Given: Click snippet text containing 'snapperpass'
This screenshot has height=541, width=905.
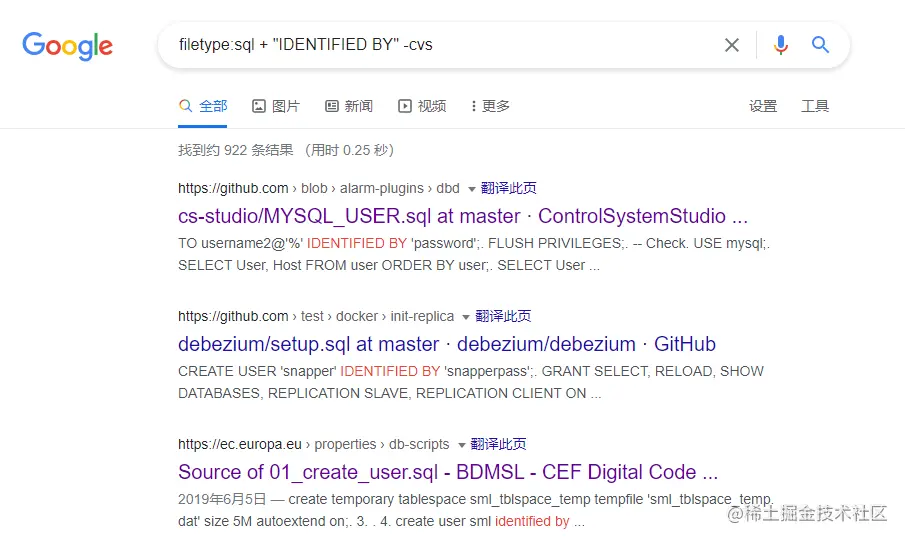Looking at the screenshot, I should pos(470,382).
